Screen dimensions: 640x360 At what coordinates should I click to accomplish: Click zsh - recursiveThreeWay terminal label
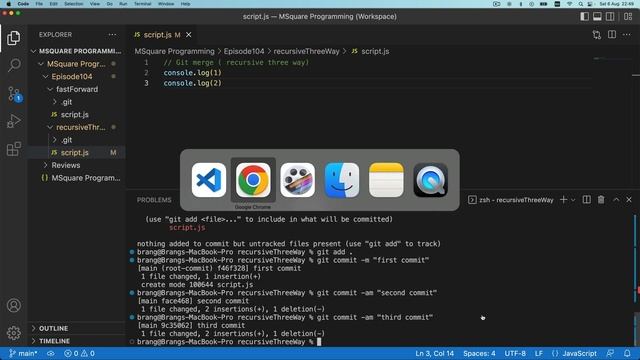coord(511,200)
